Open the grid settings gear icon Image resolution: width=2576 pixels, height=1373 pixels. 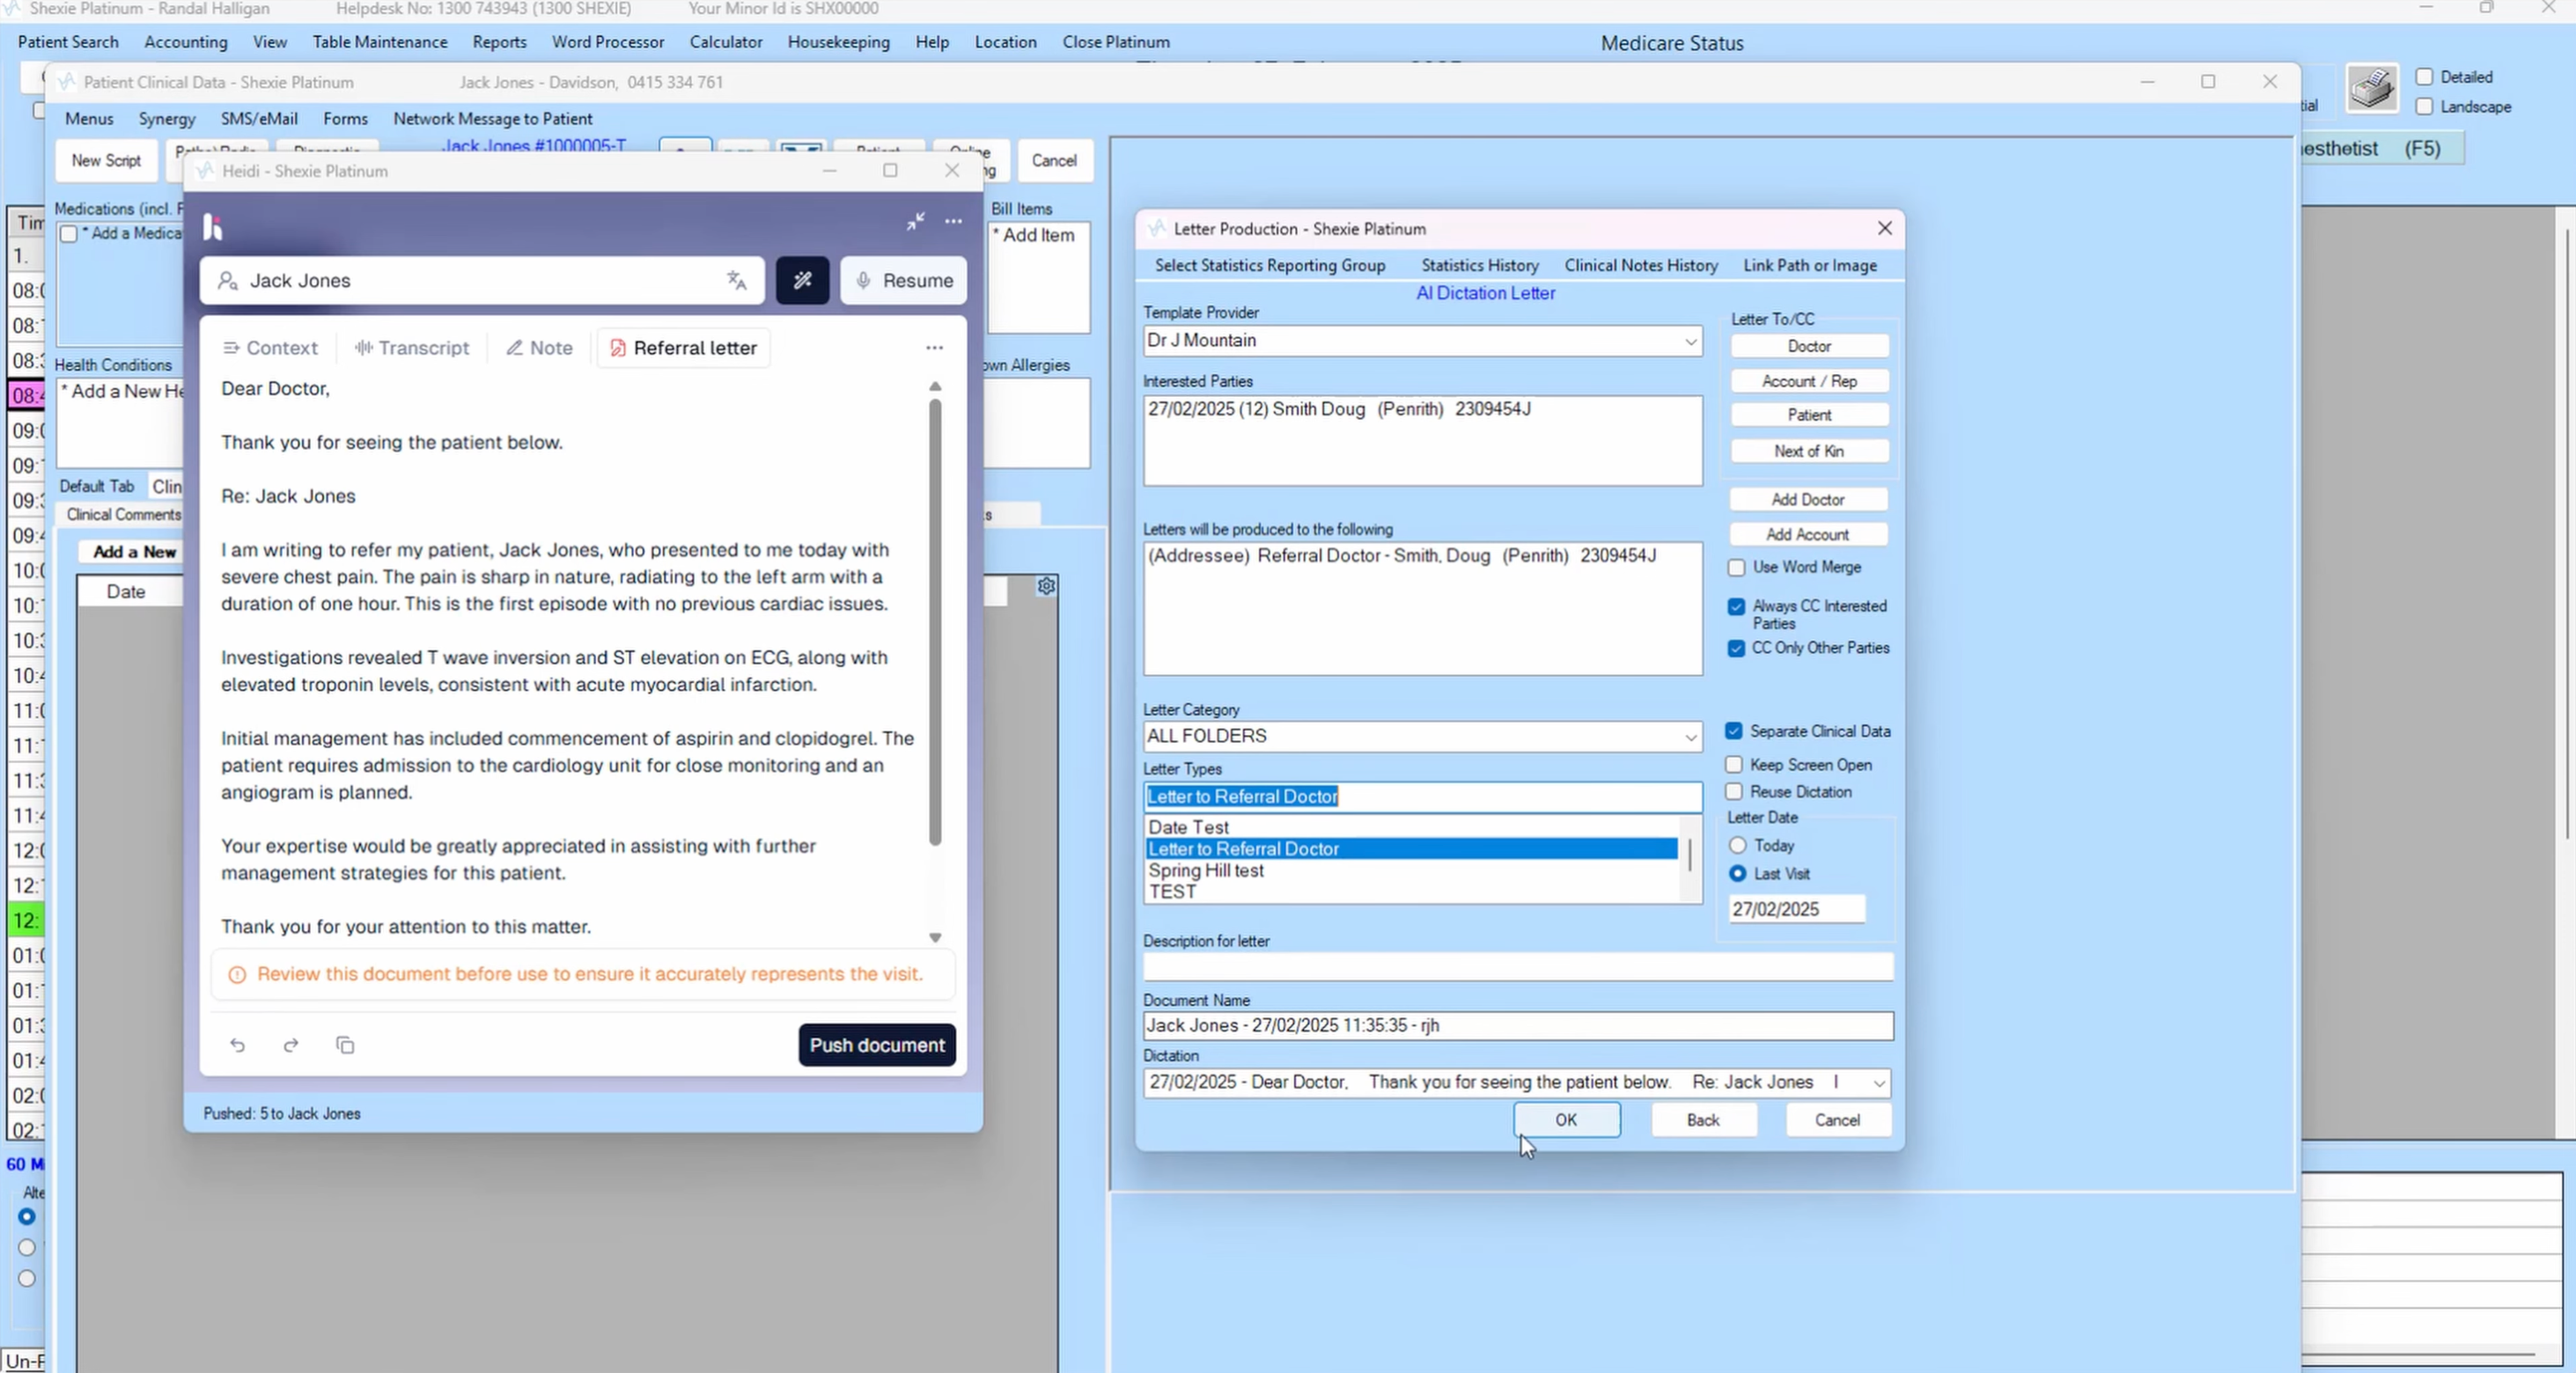[1046, 585]
